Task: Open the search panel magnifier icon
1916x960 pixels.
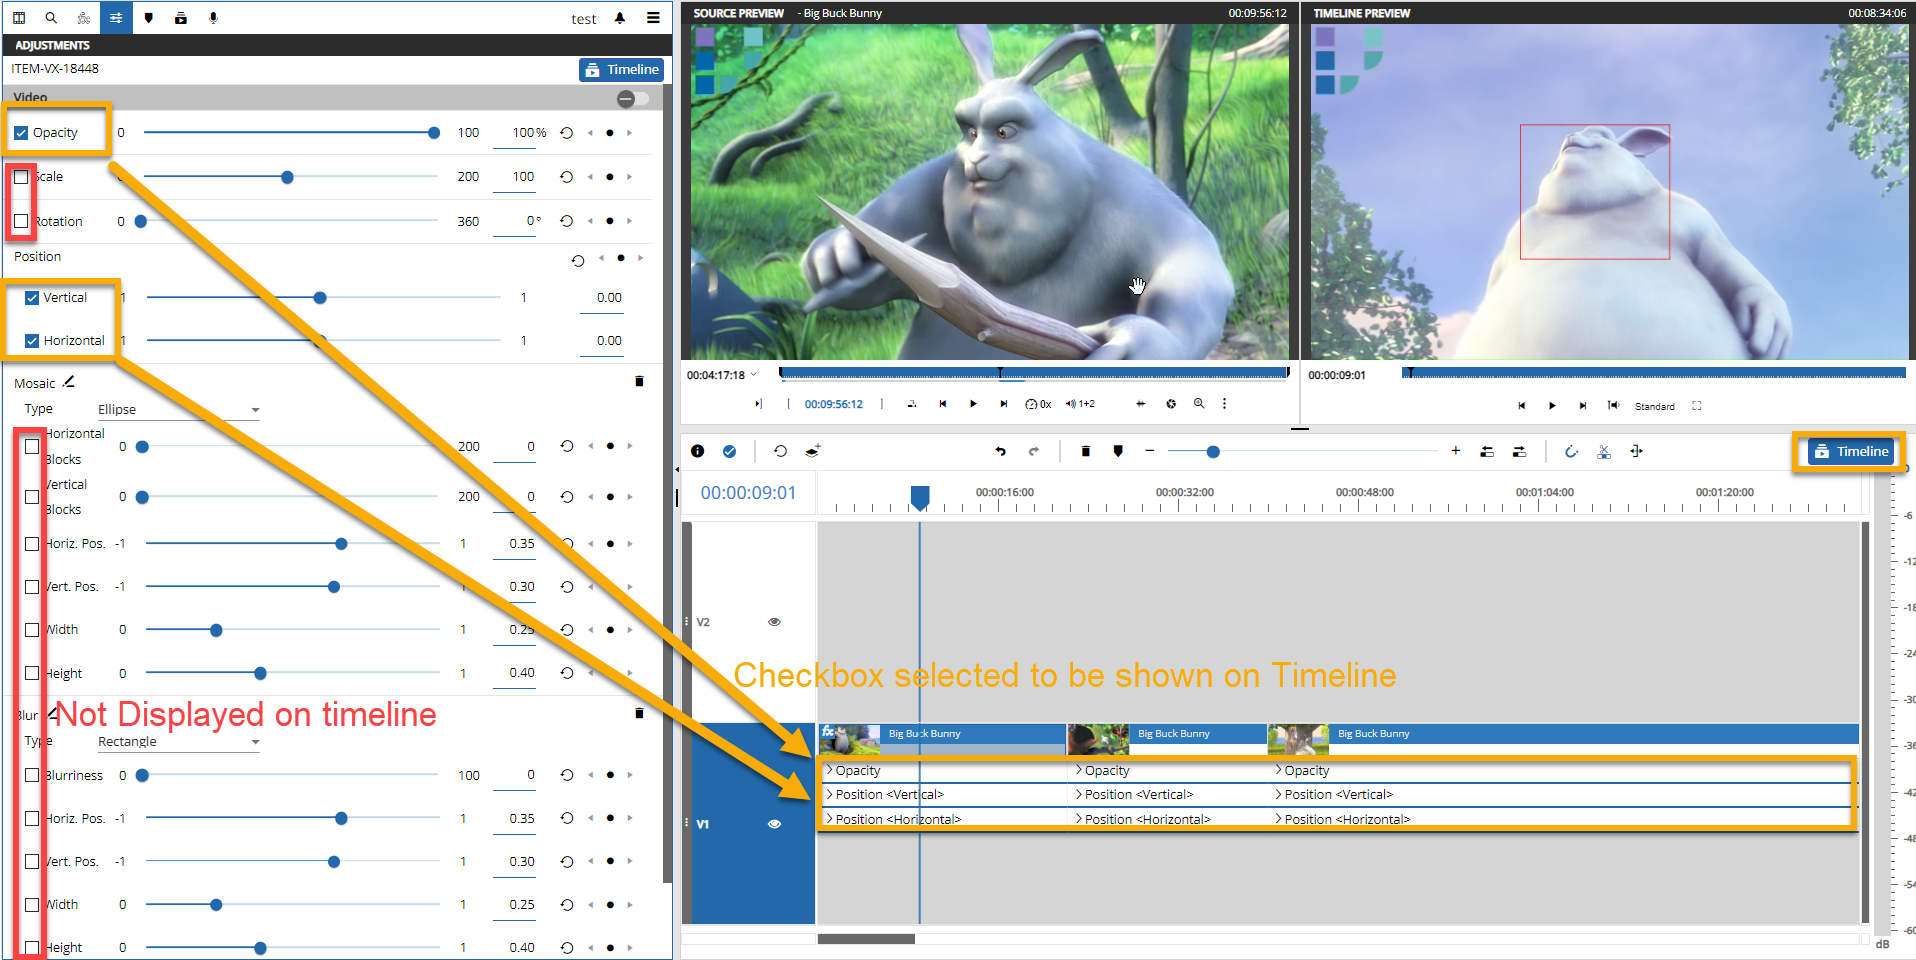Action: pyautogui.click(x=51, y=18)
